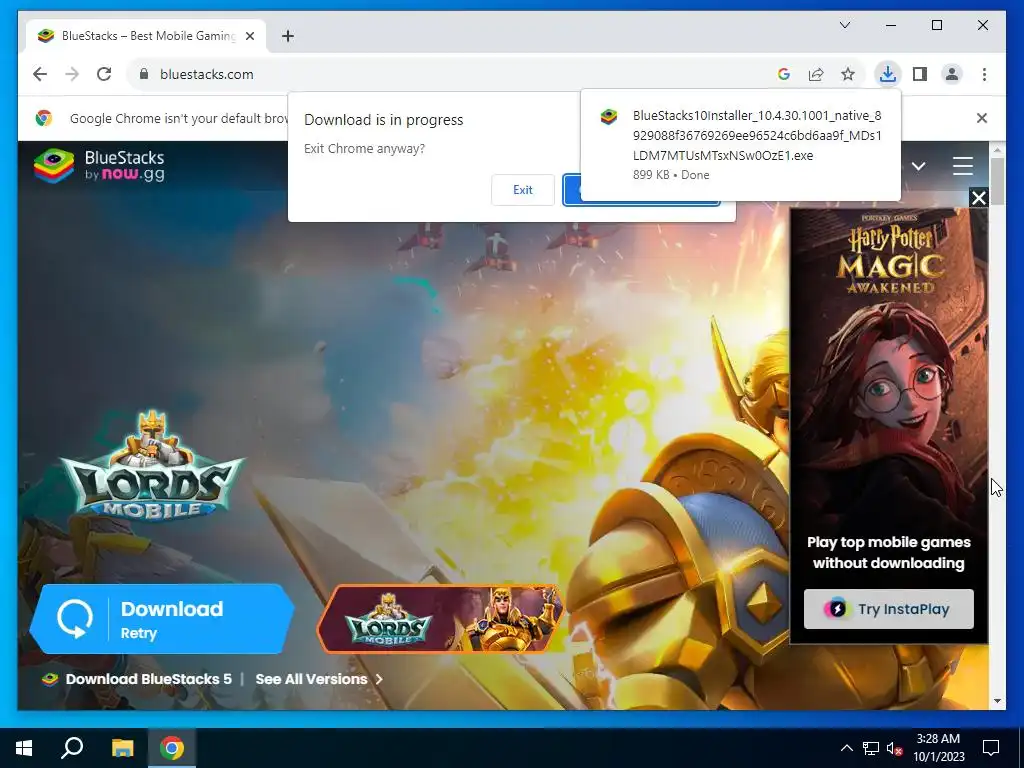
Task: Click the Chrome logo in info bar
Action: 44,118
